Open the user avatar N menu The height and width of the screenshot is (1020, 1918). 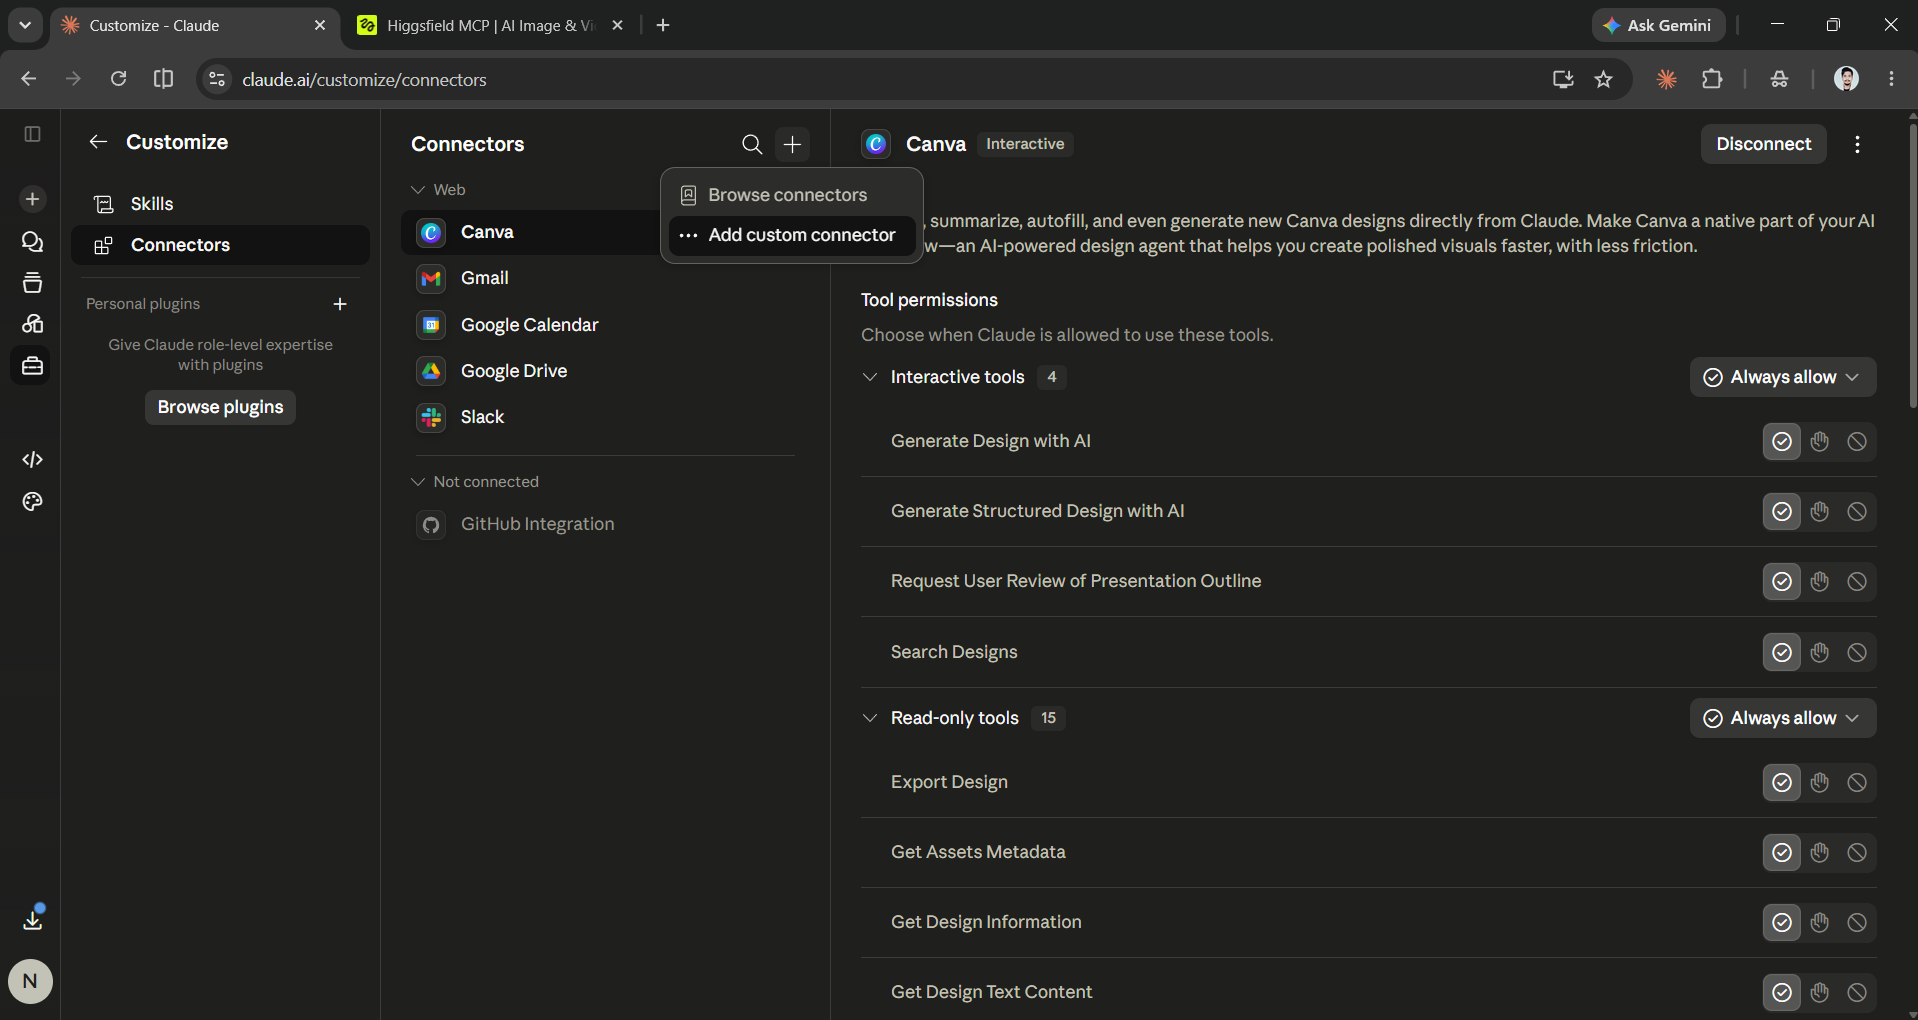click(30, 981)
